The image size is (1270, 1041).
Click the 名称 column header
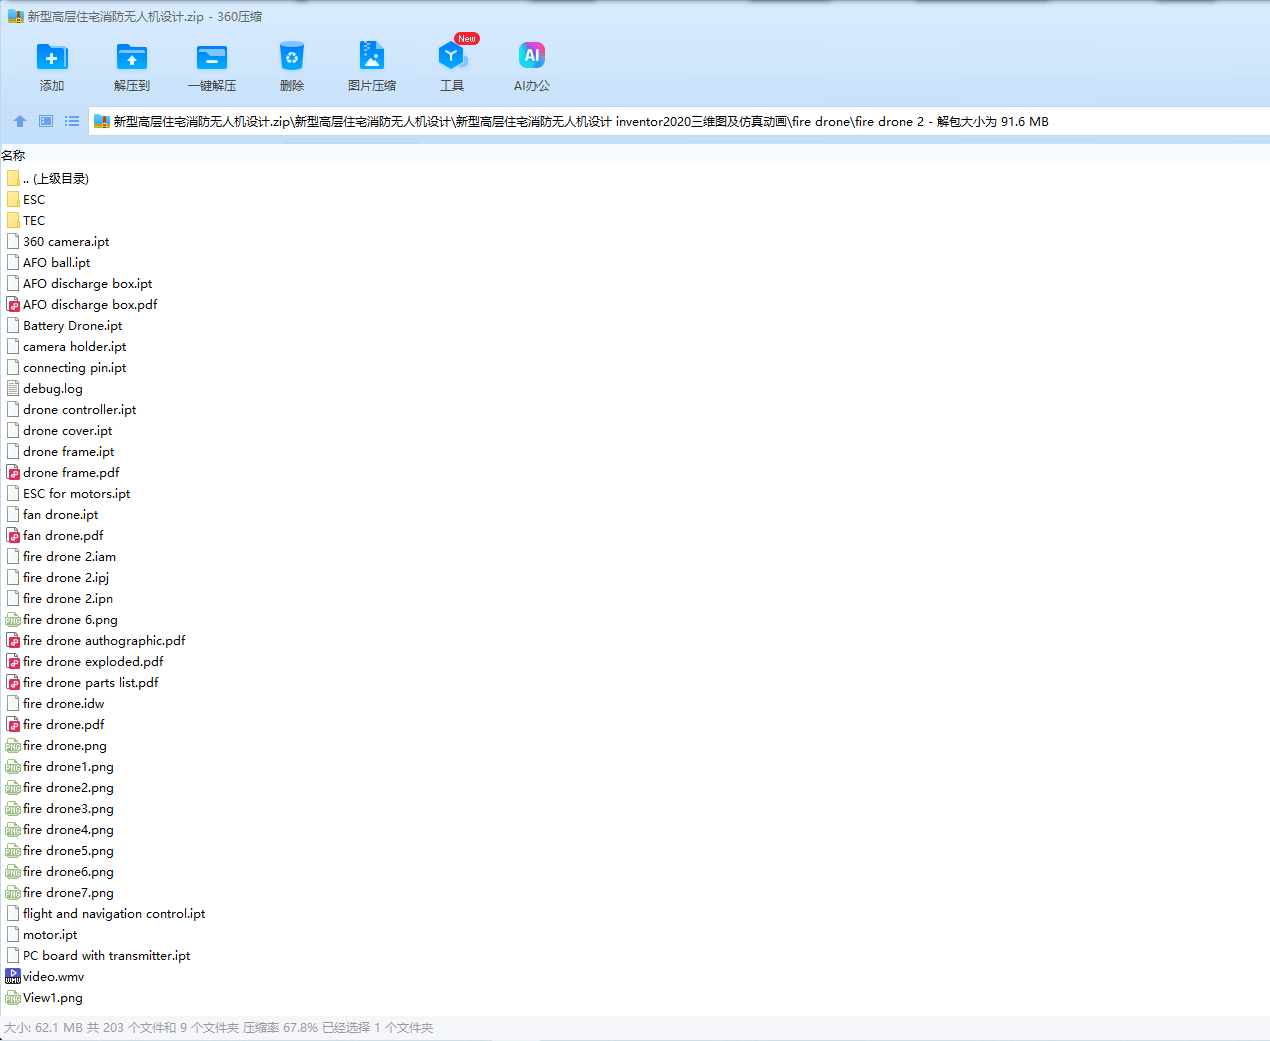(13, 156)
